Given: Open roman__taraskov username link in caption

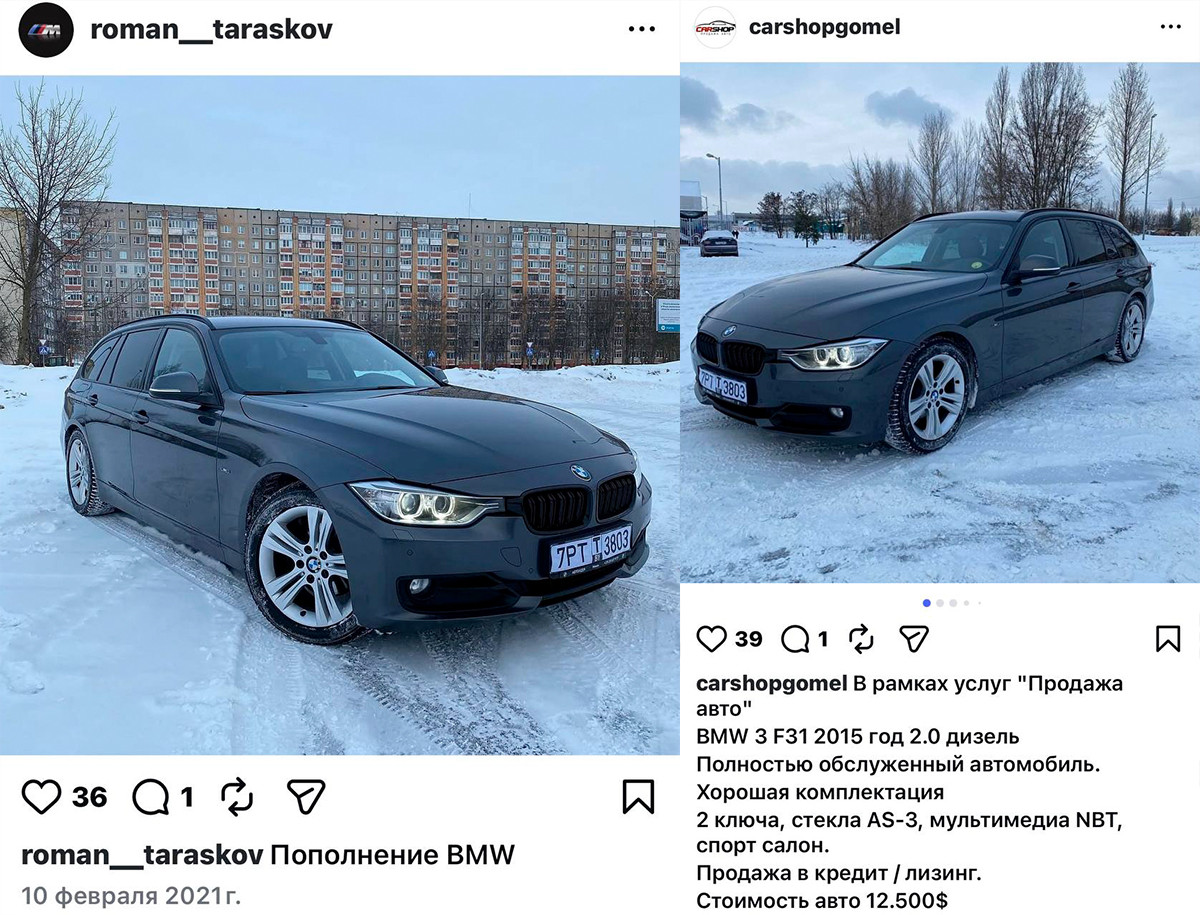Looking at the screenshot, I should point(143,855).
